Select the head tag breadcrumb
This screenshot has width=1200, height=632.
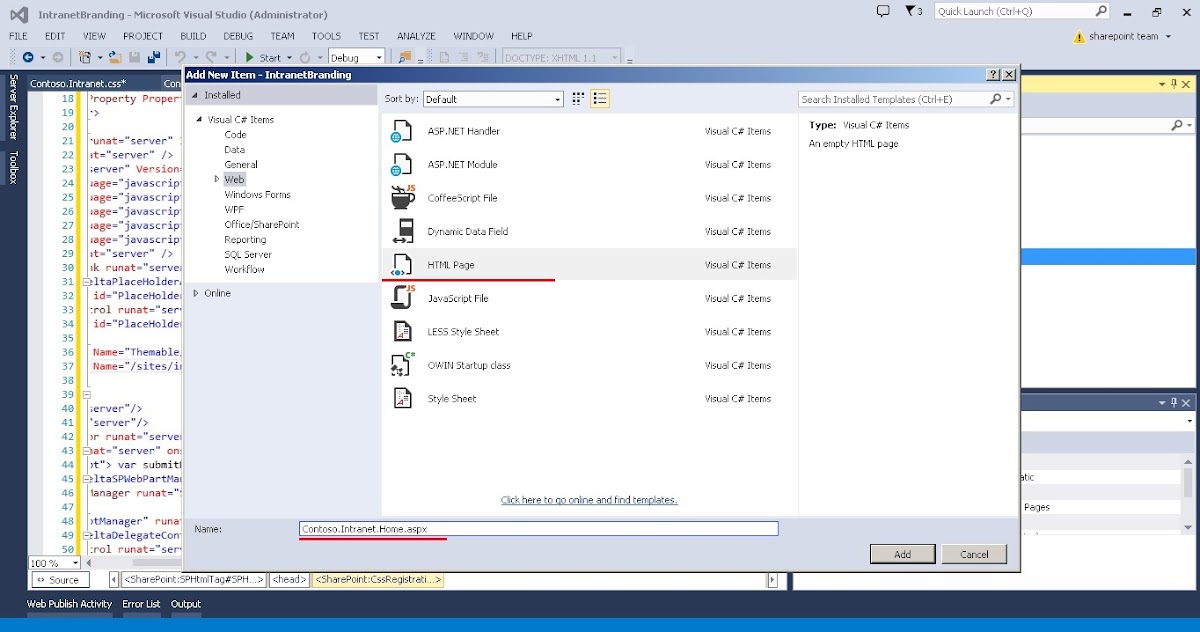tap(289, 580)
